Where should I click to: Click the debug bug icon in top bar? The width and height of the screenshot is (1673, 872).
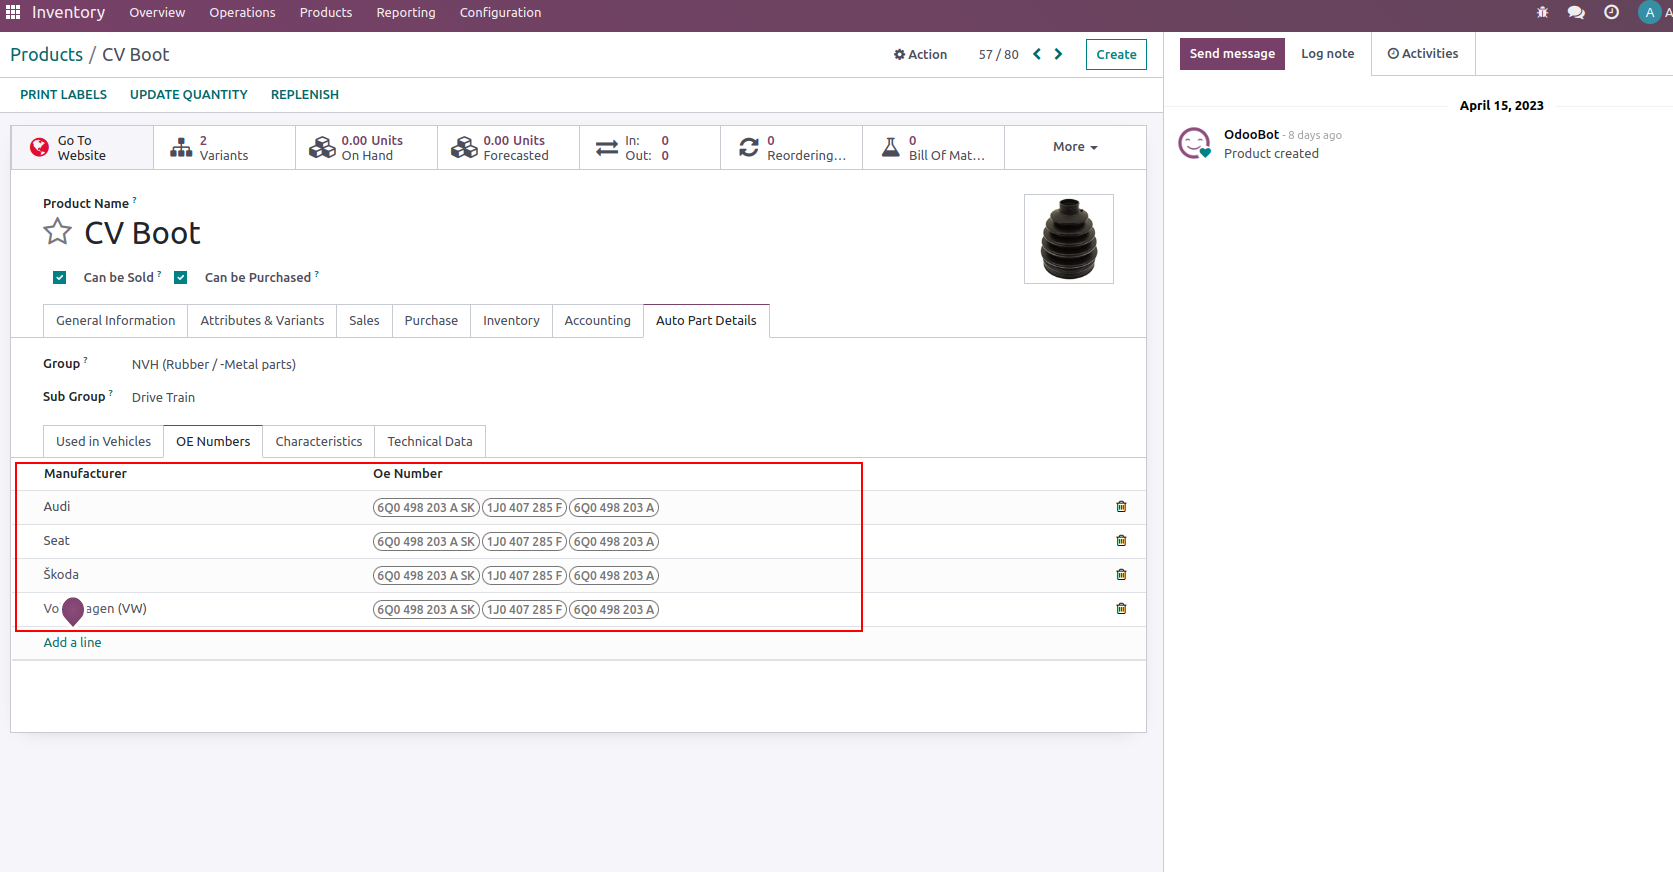tap(1542, 13)
